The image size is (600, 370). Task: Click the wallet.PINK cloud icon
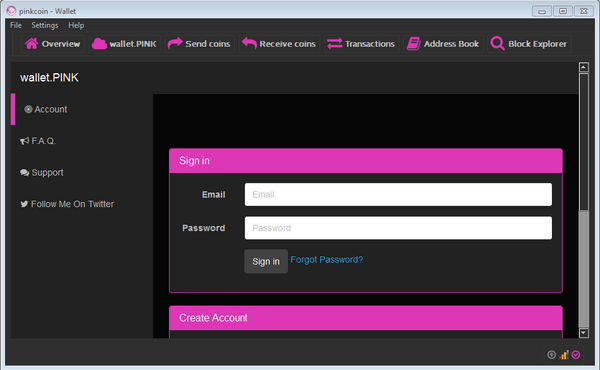click(x=99, y=44)
